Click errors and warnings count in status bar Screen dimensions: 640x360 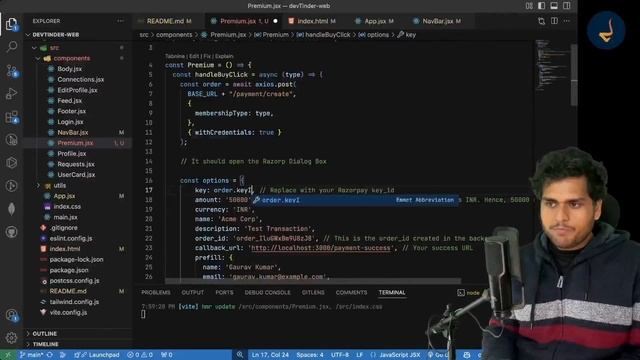[x=140, y=355]
